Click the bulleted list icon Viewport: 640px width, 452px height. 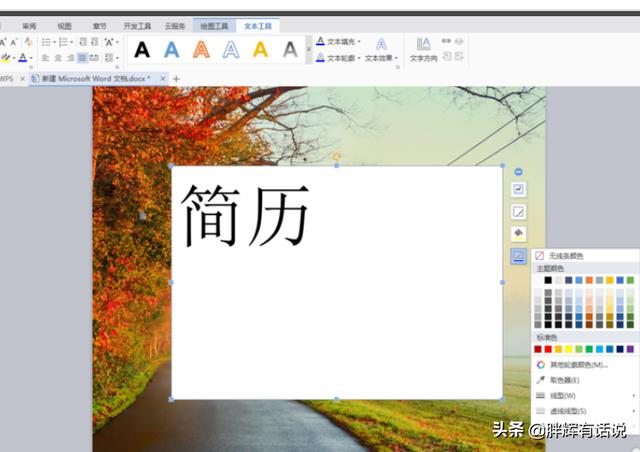click(46, 42)
